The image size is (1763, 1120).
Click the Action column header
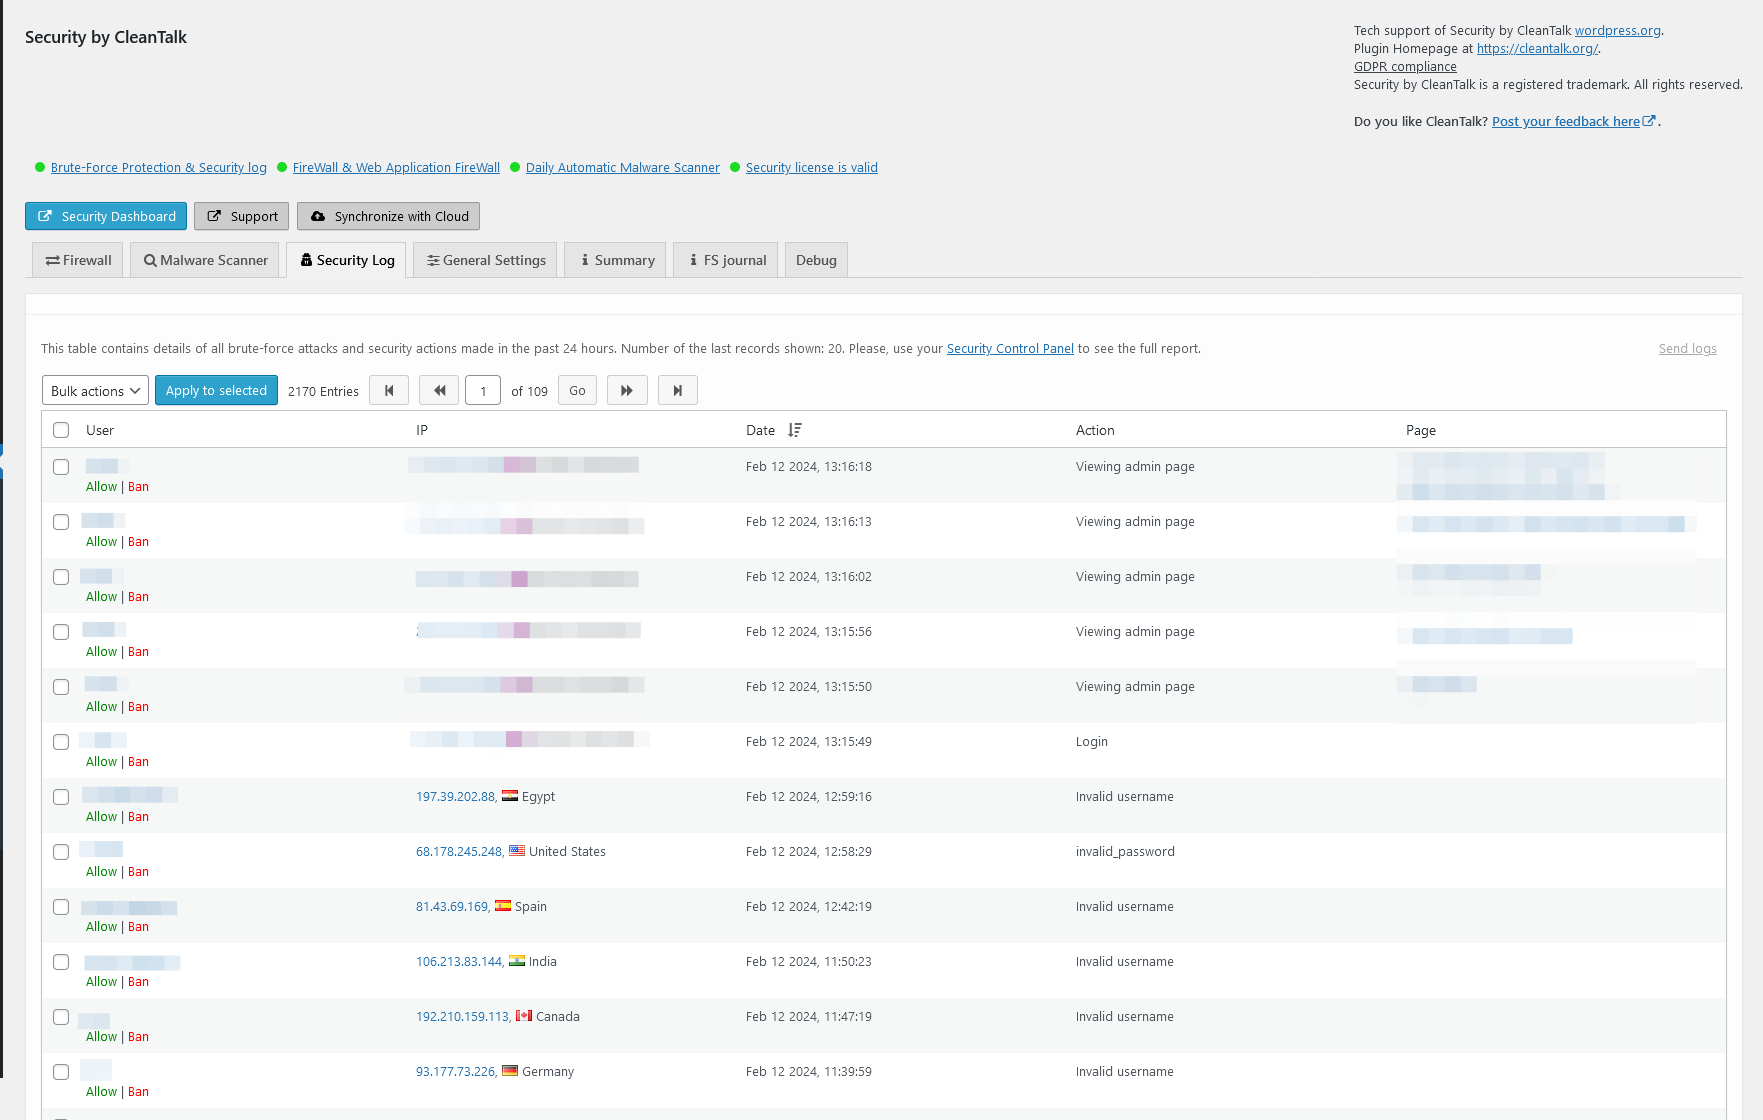pos(1095,430)
